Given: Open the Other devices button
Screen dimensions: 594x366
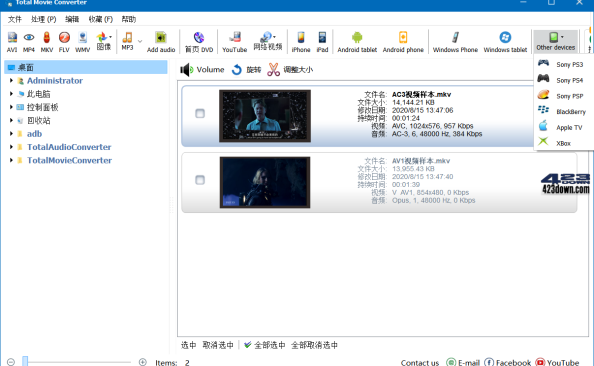Looking at the screenshot, I should pyautogui.click(x=555, y=41).
